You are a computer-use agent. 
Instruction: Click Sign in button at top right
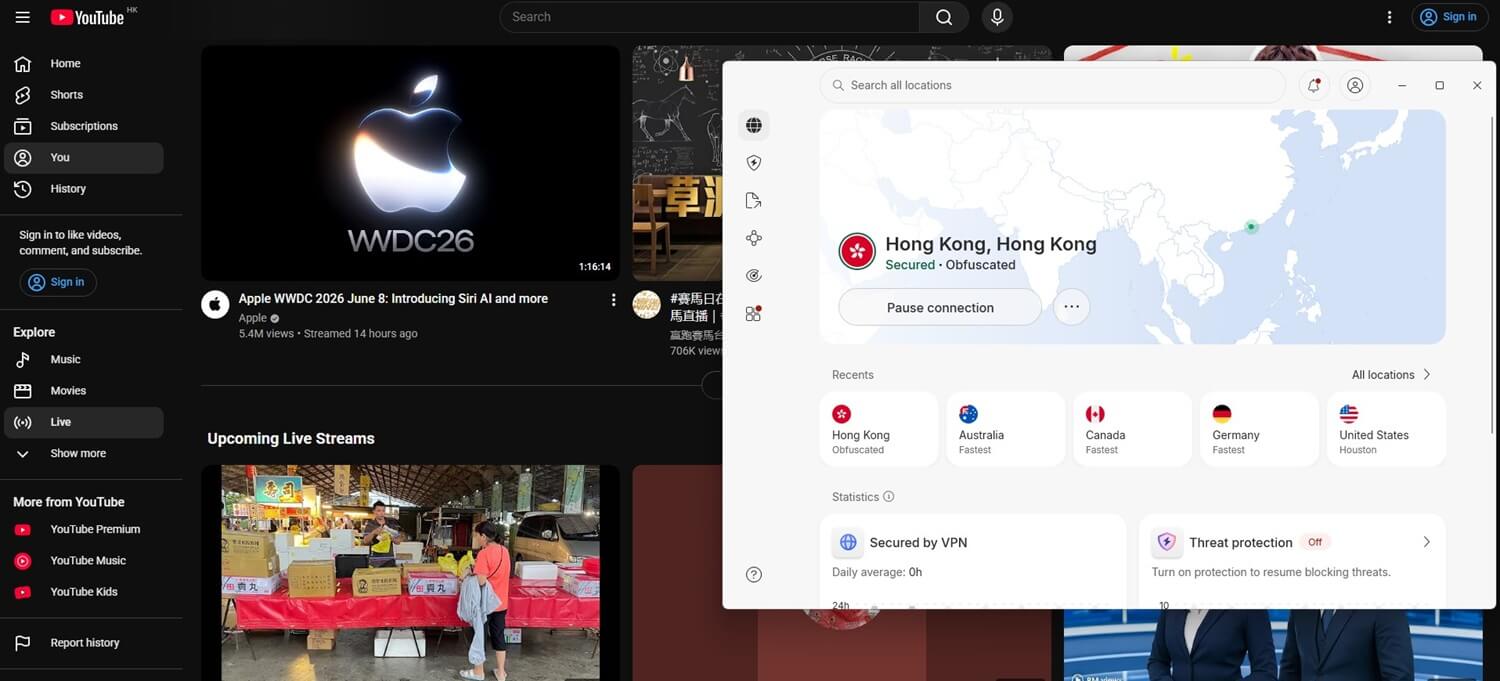1449,17
